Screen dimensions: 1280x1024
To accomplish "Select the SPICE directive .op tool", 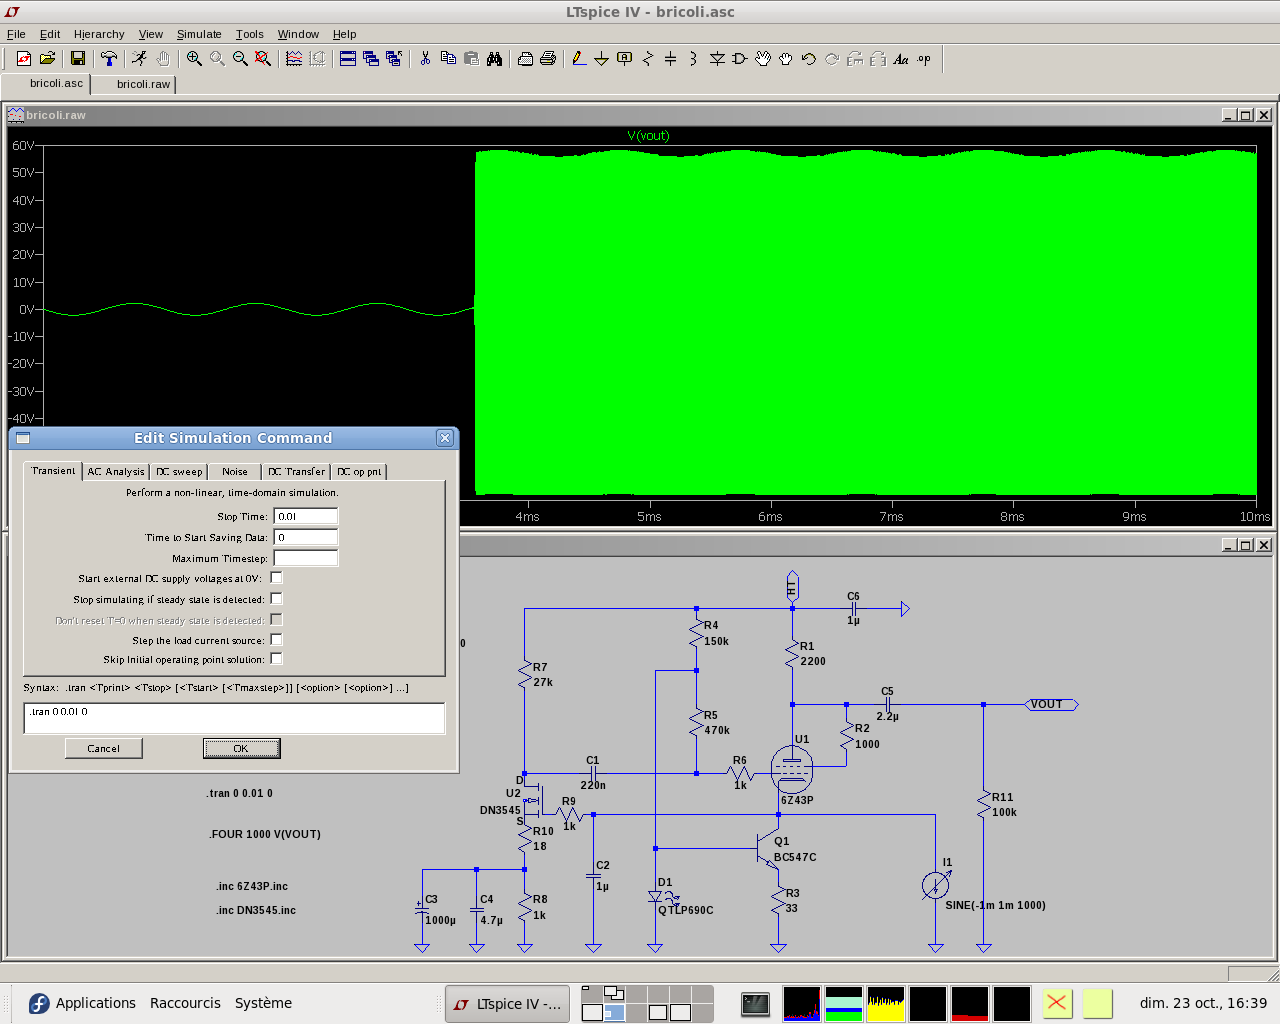I will [x=924, y=59].
